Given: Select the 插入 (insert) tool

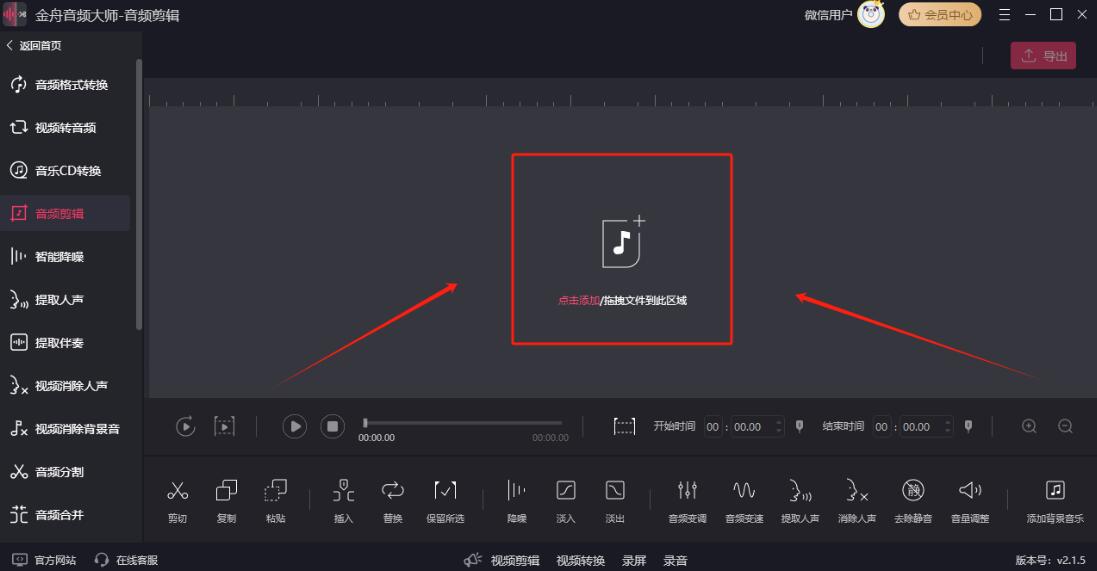Looking at the screenshot, I should (343, 500).
